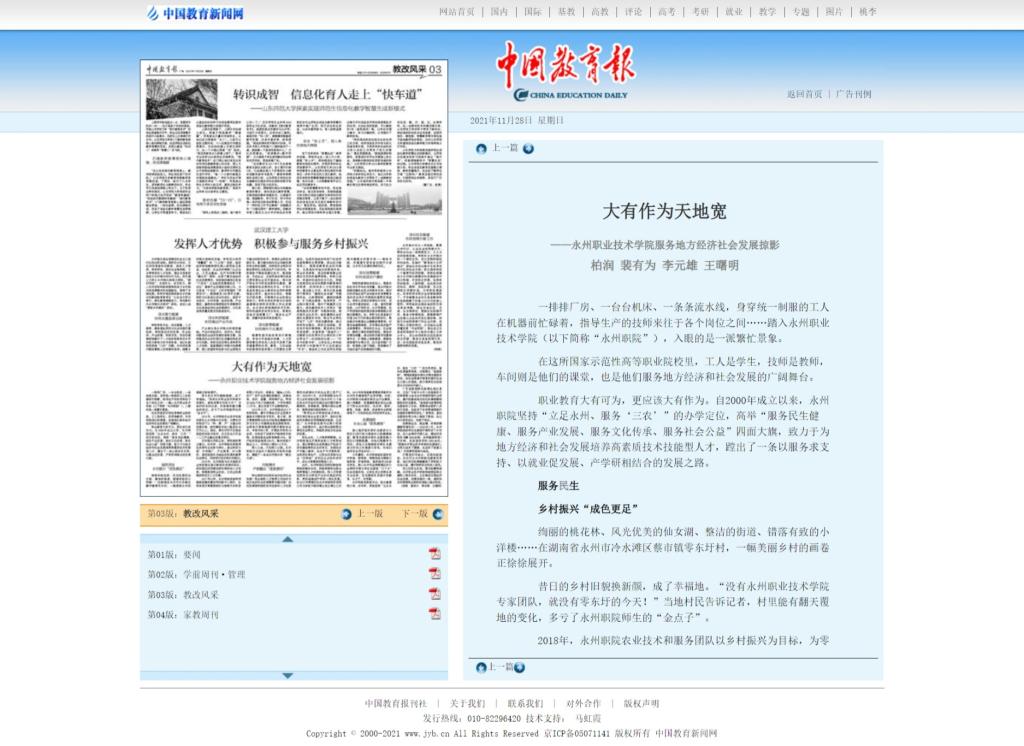
Task: Download the PDF for 第01版 要闻
Action: tap(435, 554)
